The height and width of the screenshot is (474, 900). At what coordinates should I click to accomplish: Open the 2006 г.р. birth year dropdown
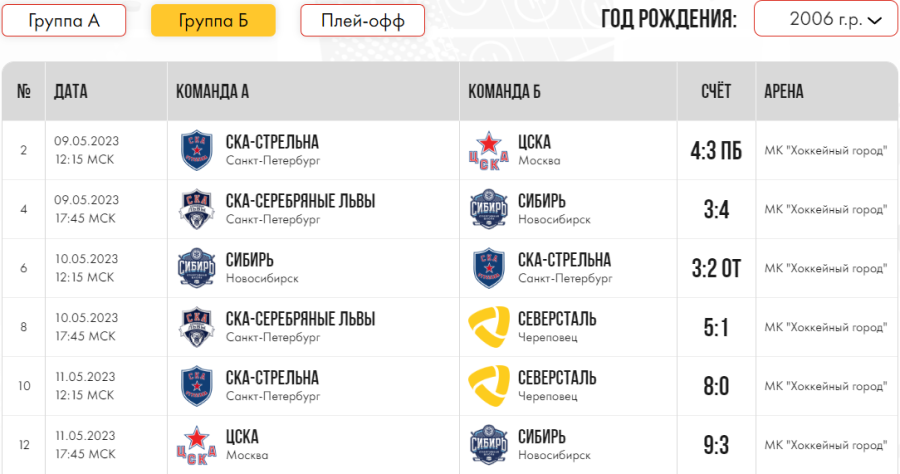825,19
